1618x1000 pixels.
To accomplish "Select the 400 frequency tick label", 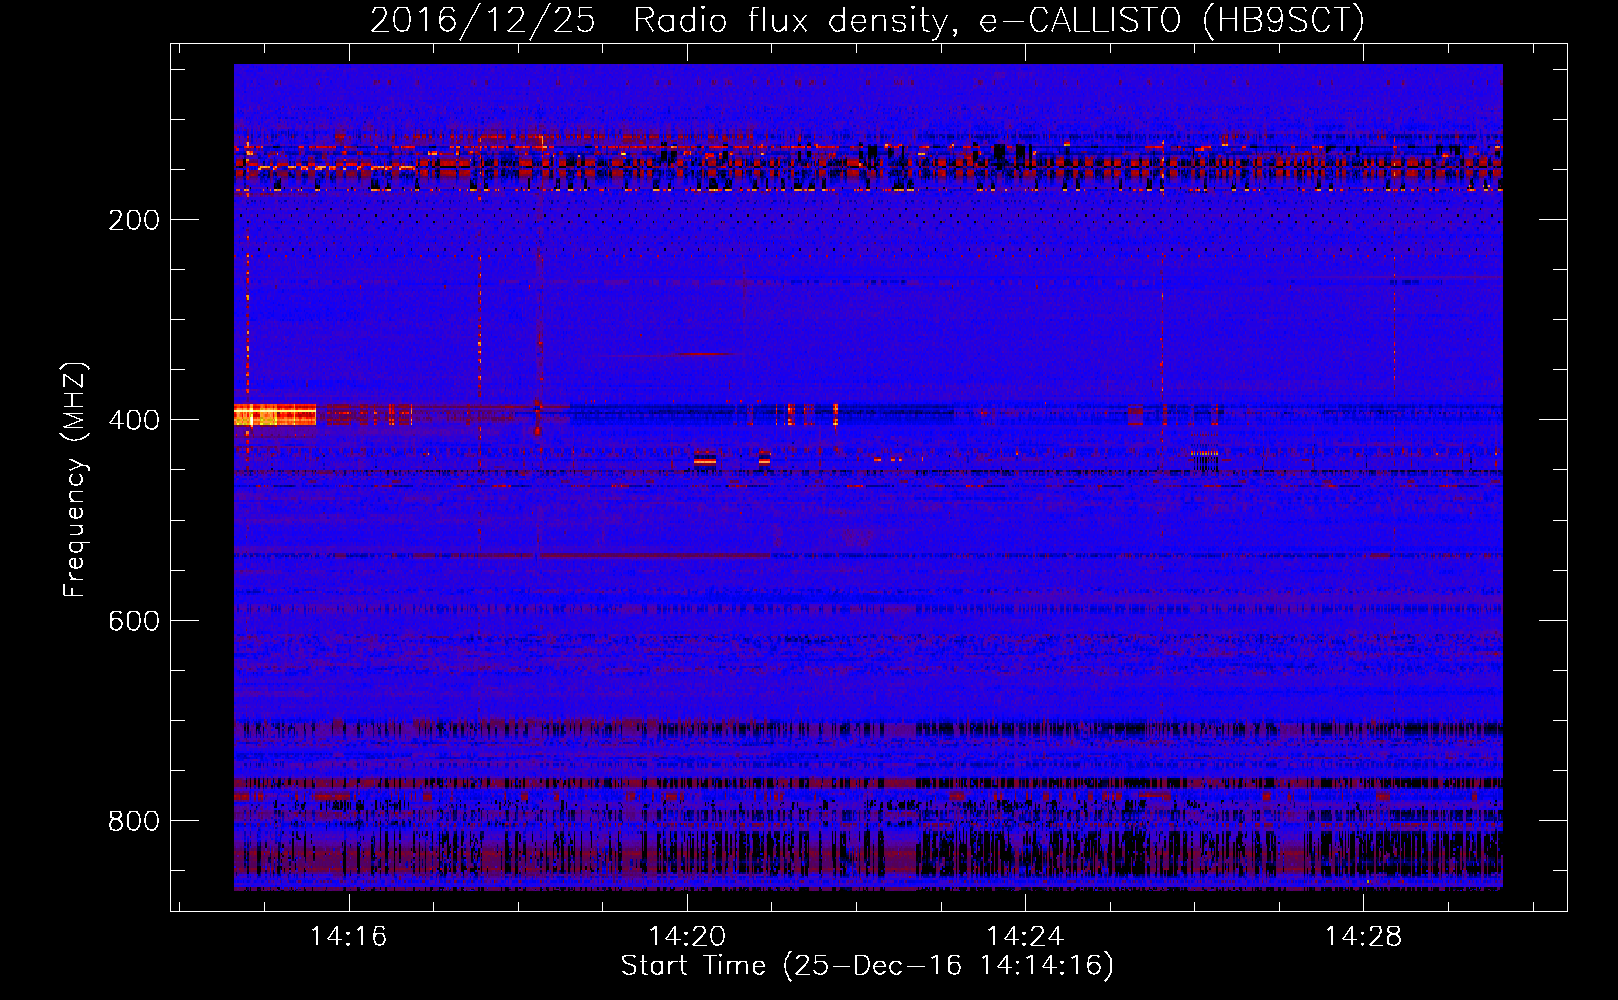I will pos(134,420).
